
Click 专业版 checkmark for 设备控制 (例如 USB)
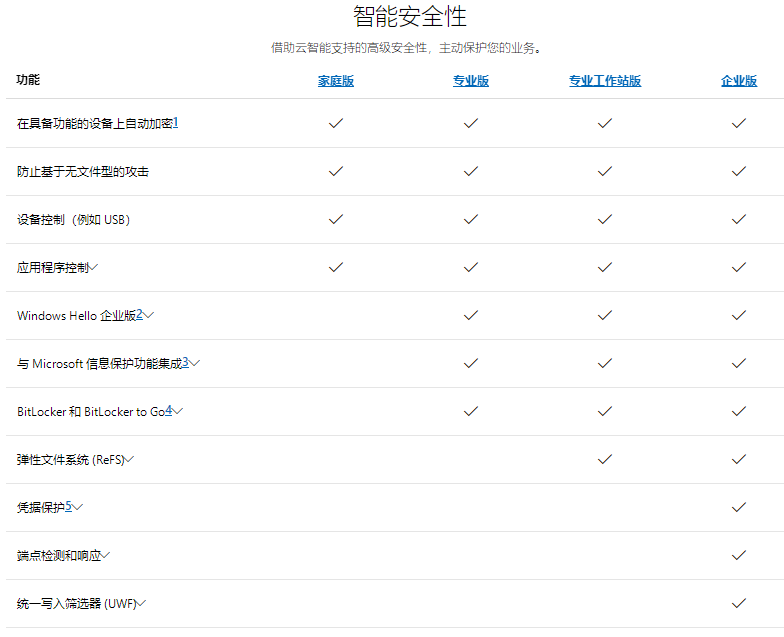pyautogui.click(x=470, y=219)
